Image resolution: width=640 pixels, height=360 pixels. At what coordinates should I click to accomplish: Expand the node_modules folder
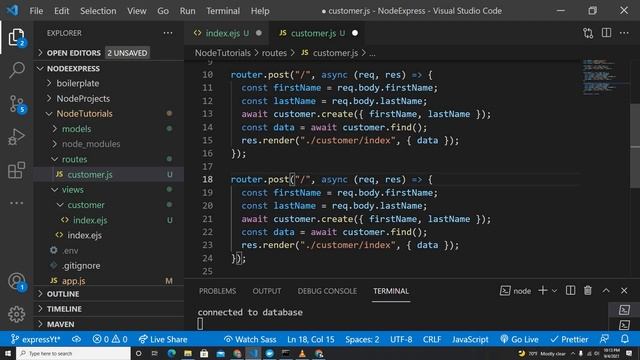[109, 144]
